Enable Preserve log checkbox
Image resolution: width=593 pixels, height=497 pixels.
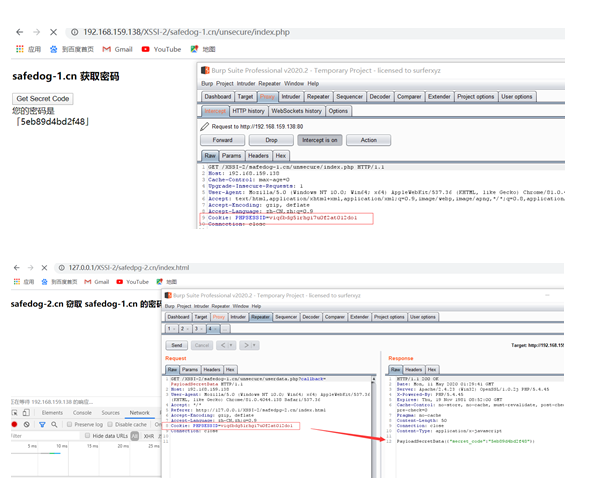[x=69, y=424]
